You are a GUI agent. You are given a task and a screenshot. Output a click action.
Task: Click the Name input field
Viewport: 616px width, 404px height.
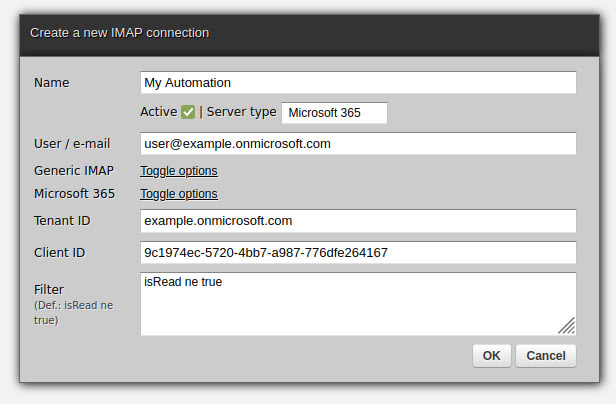358,83
